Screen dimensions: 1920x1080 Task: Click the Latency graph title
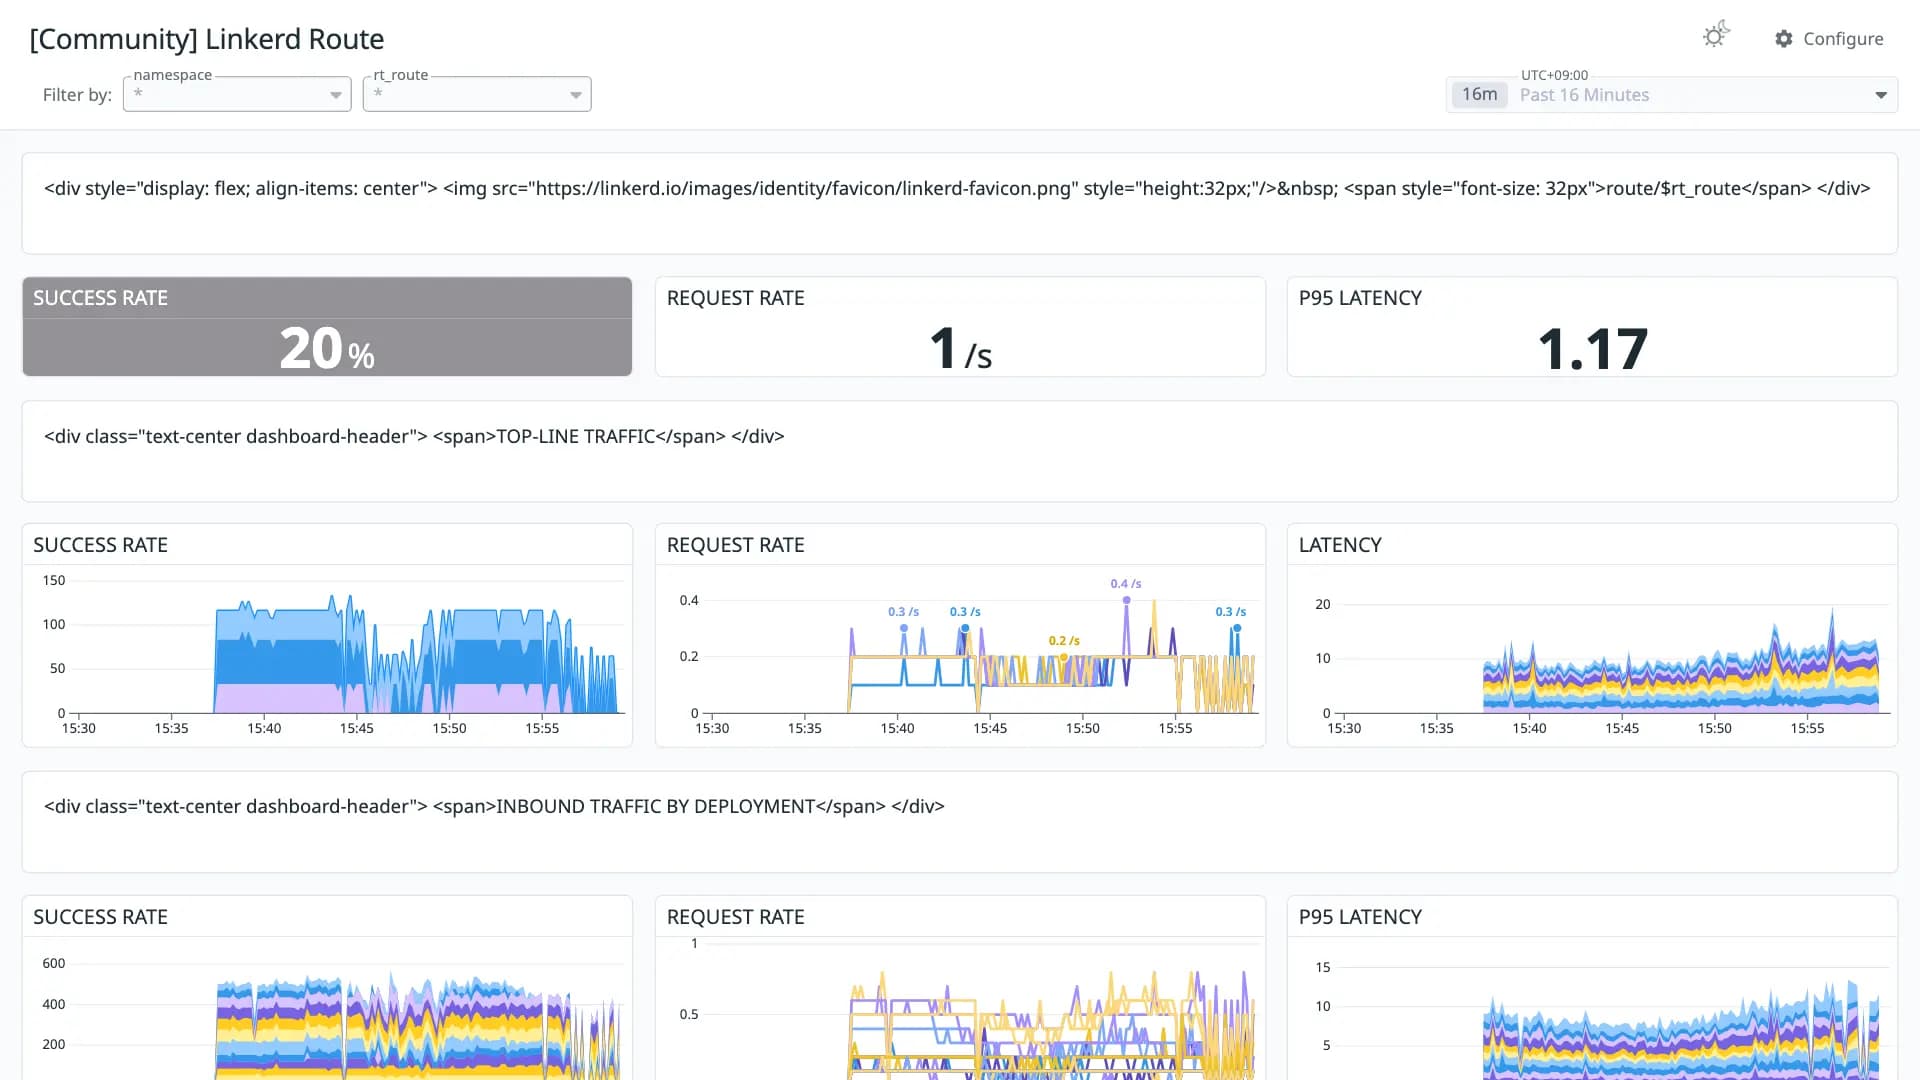(1340, 545)
